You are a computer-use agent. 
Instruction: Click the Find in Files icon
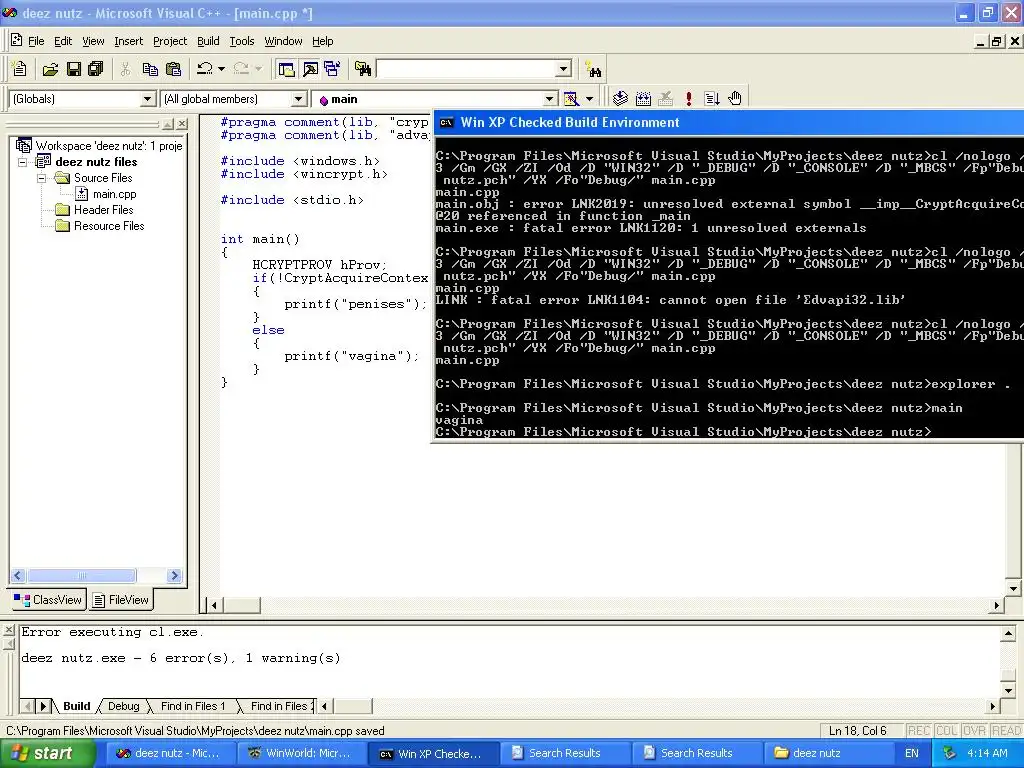pos(363,69)
